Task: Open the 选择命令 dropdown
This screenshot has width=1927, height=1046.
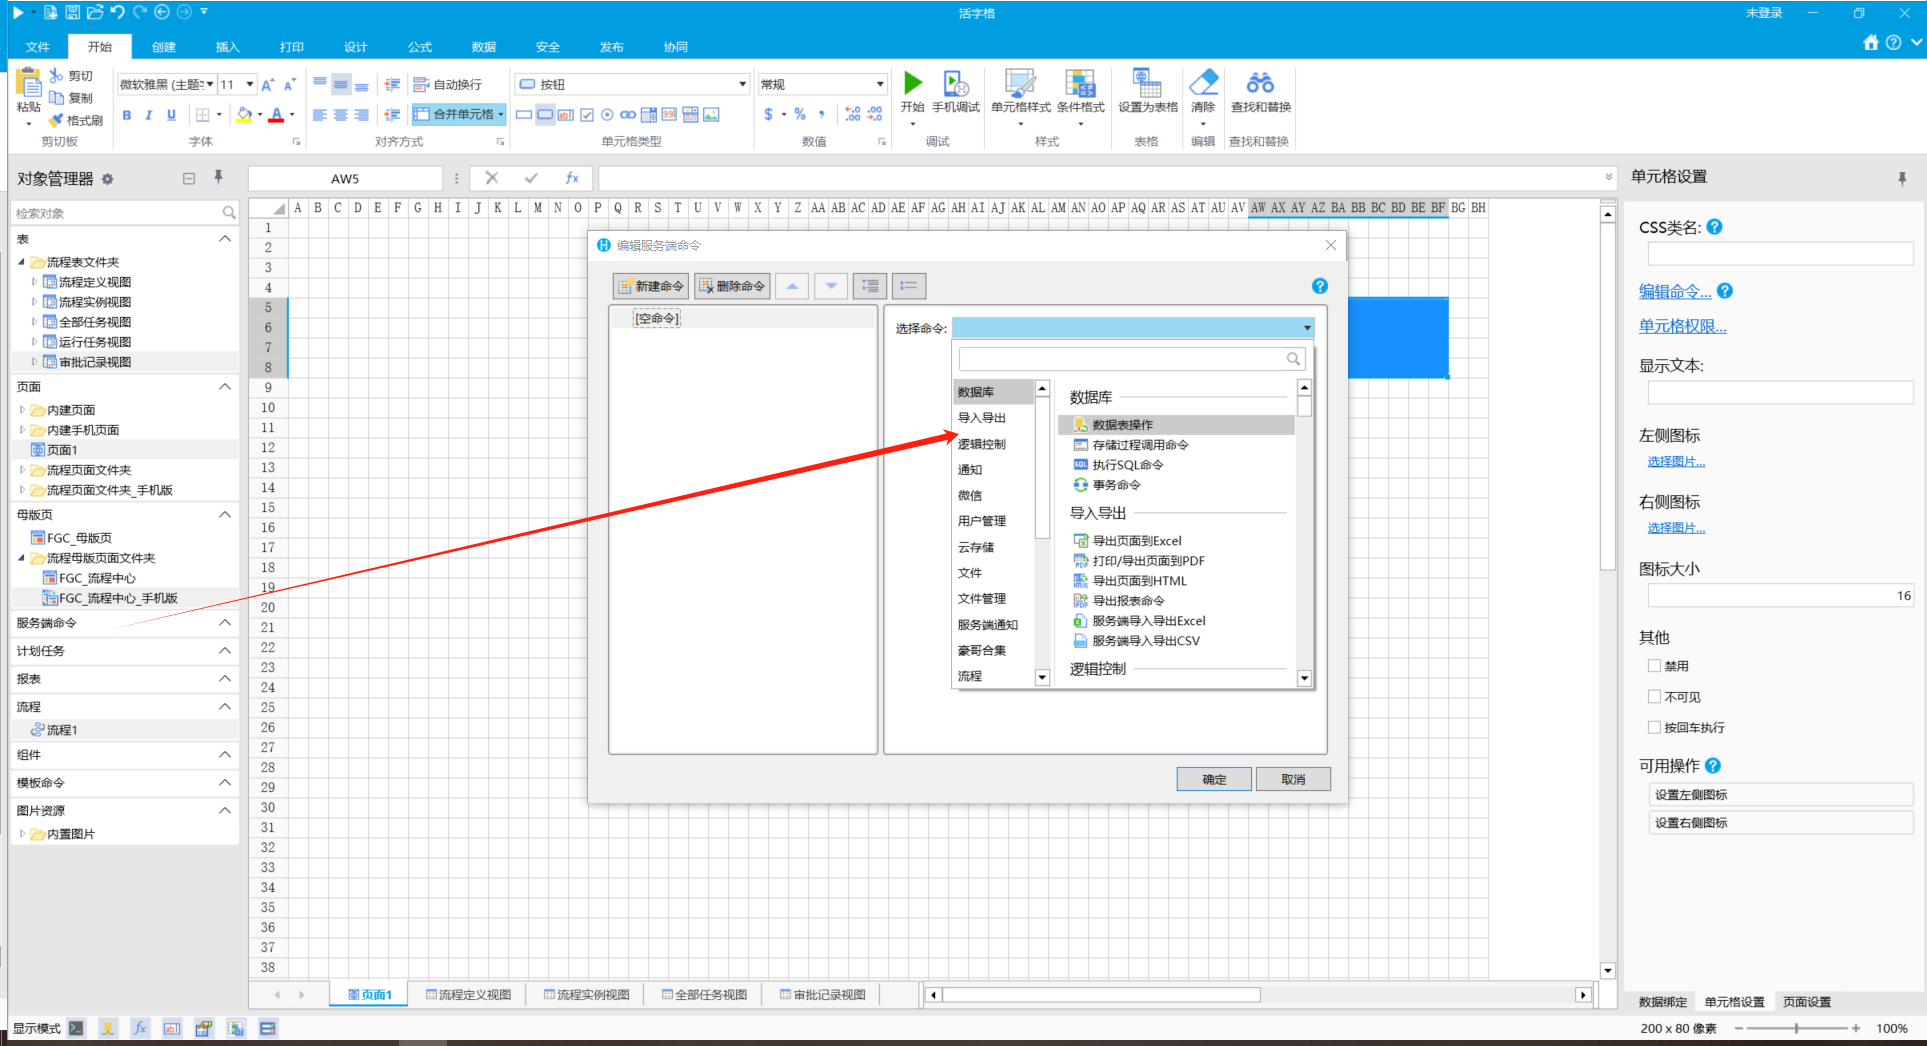Action: pos(1133,328)
